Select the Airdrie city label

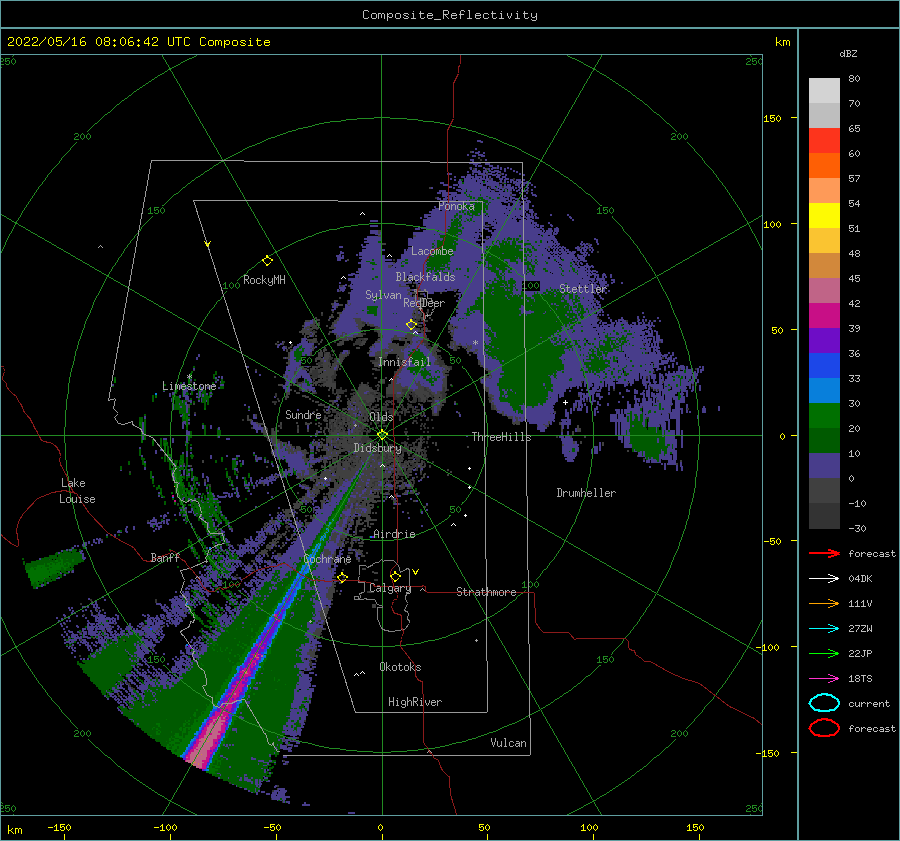pos(394,534)
